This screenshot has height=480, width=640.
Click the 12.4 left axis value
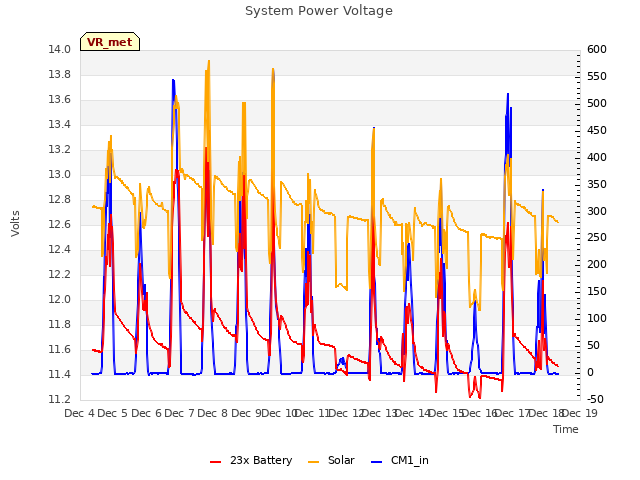point(59,249)
